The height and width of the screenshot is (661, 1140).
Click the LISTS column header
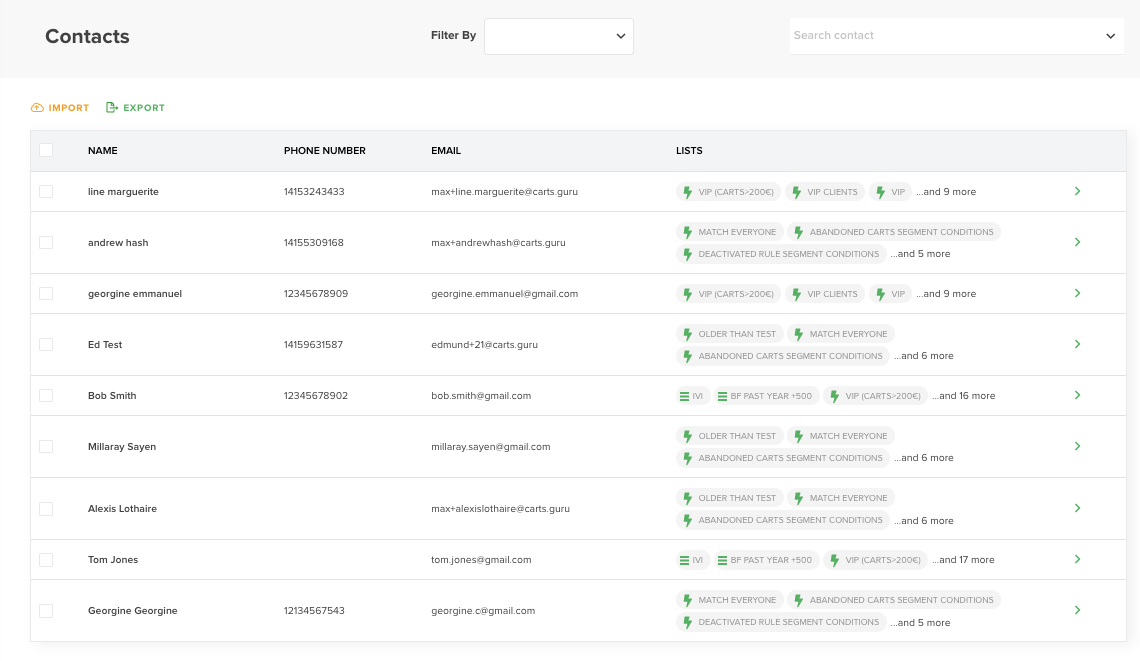point(689,151)
